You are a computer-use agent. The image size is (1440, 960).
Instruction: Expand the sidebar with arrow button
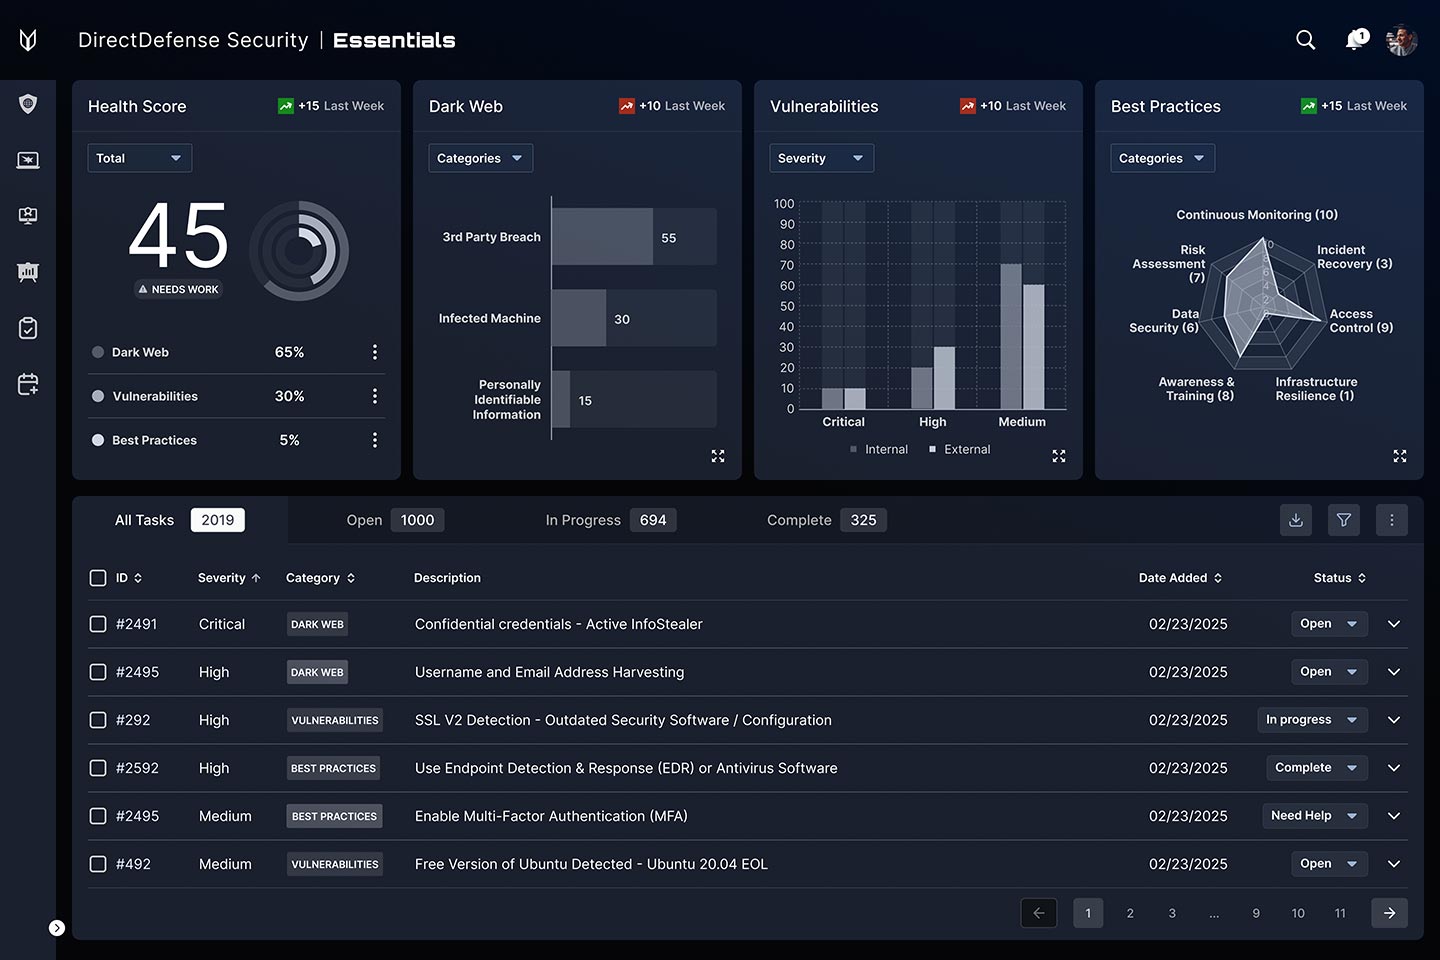[57, 928]
